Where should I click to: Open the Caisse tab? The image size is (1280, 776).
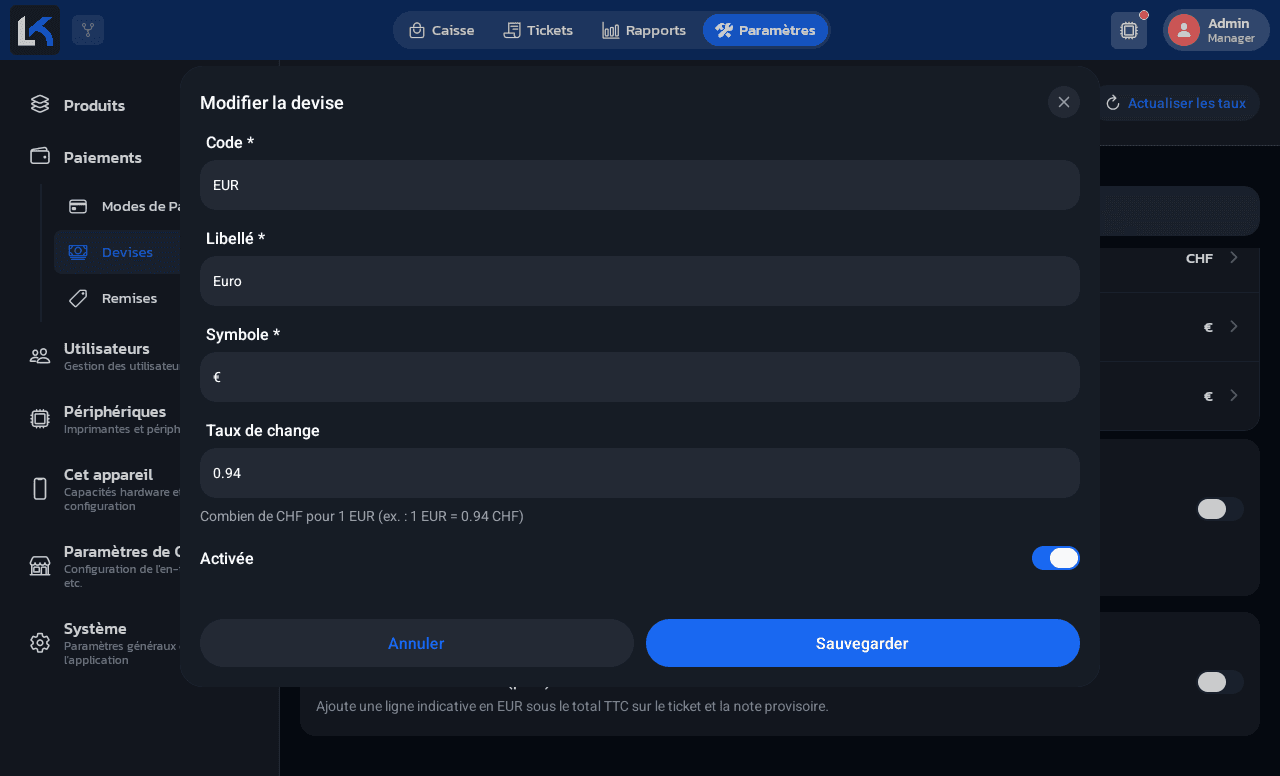442,30
